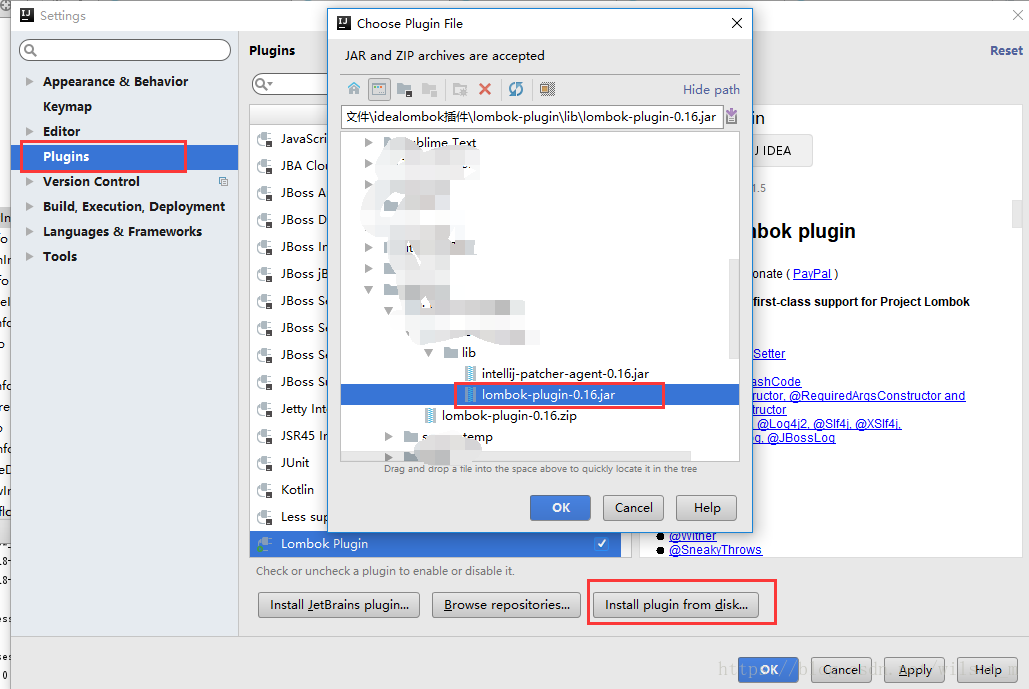Click the Desktop directory toolbar icon
This screenshot has width=1029, height=689.
(x=379, y=89)
